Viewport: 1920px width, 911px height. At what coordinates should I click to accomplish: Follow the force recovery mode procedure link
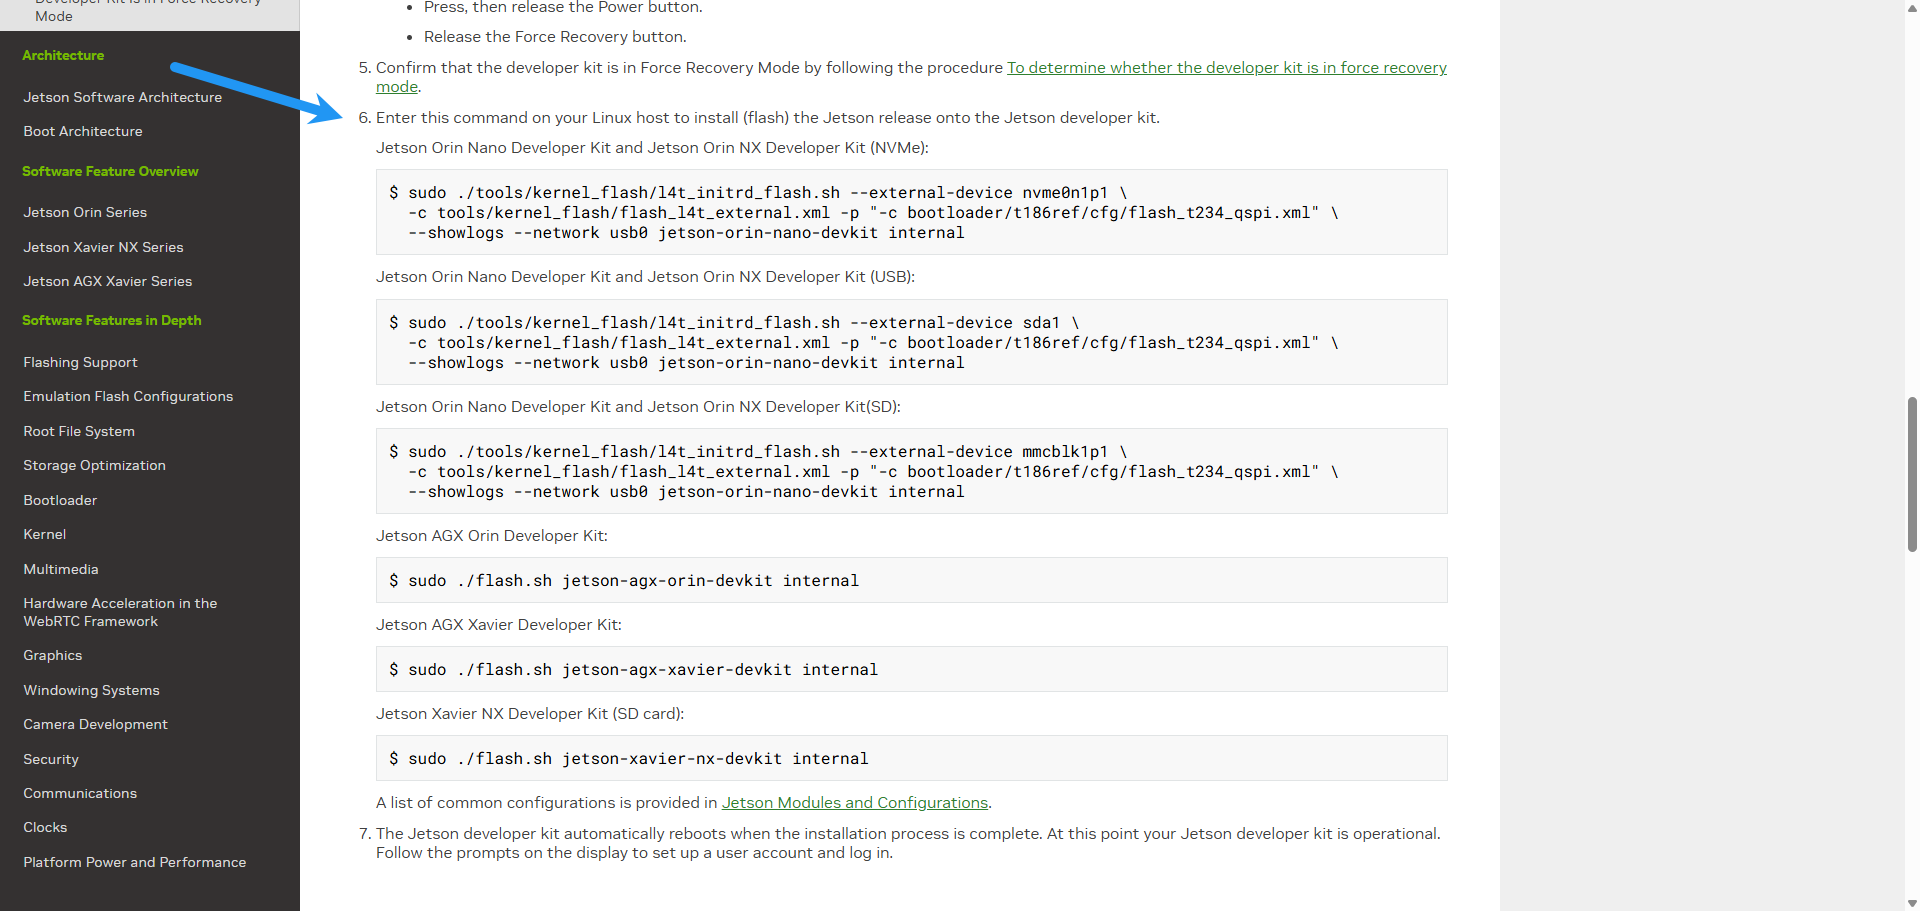pos(1226,68)
